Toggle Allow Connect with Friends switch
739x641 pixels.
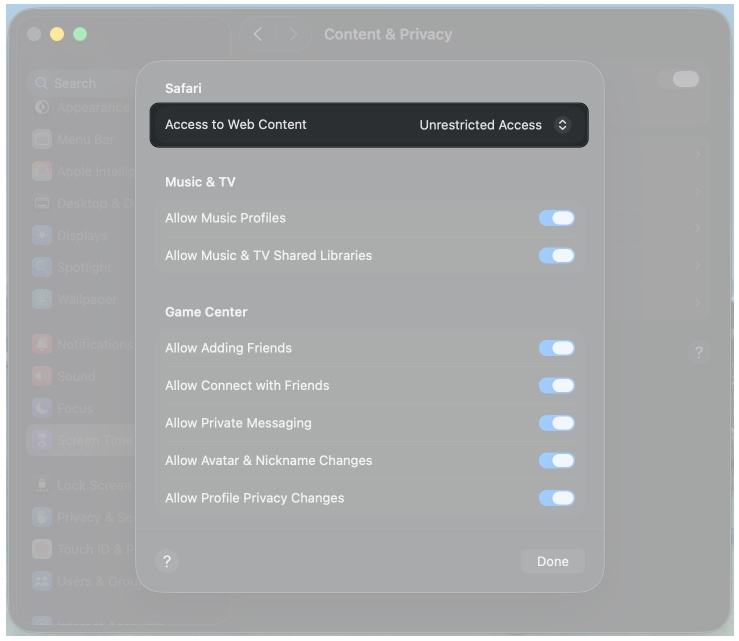[556, 385]
